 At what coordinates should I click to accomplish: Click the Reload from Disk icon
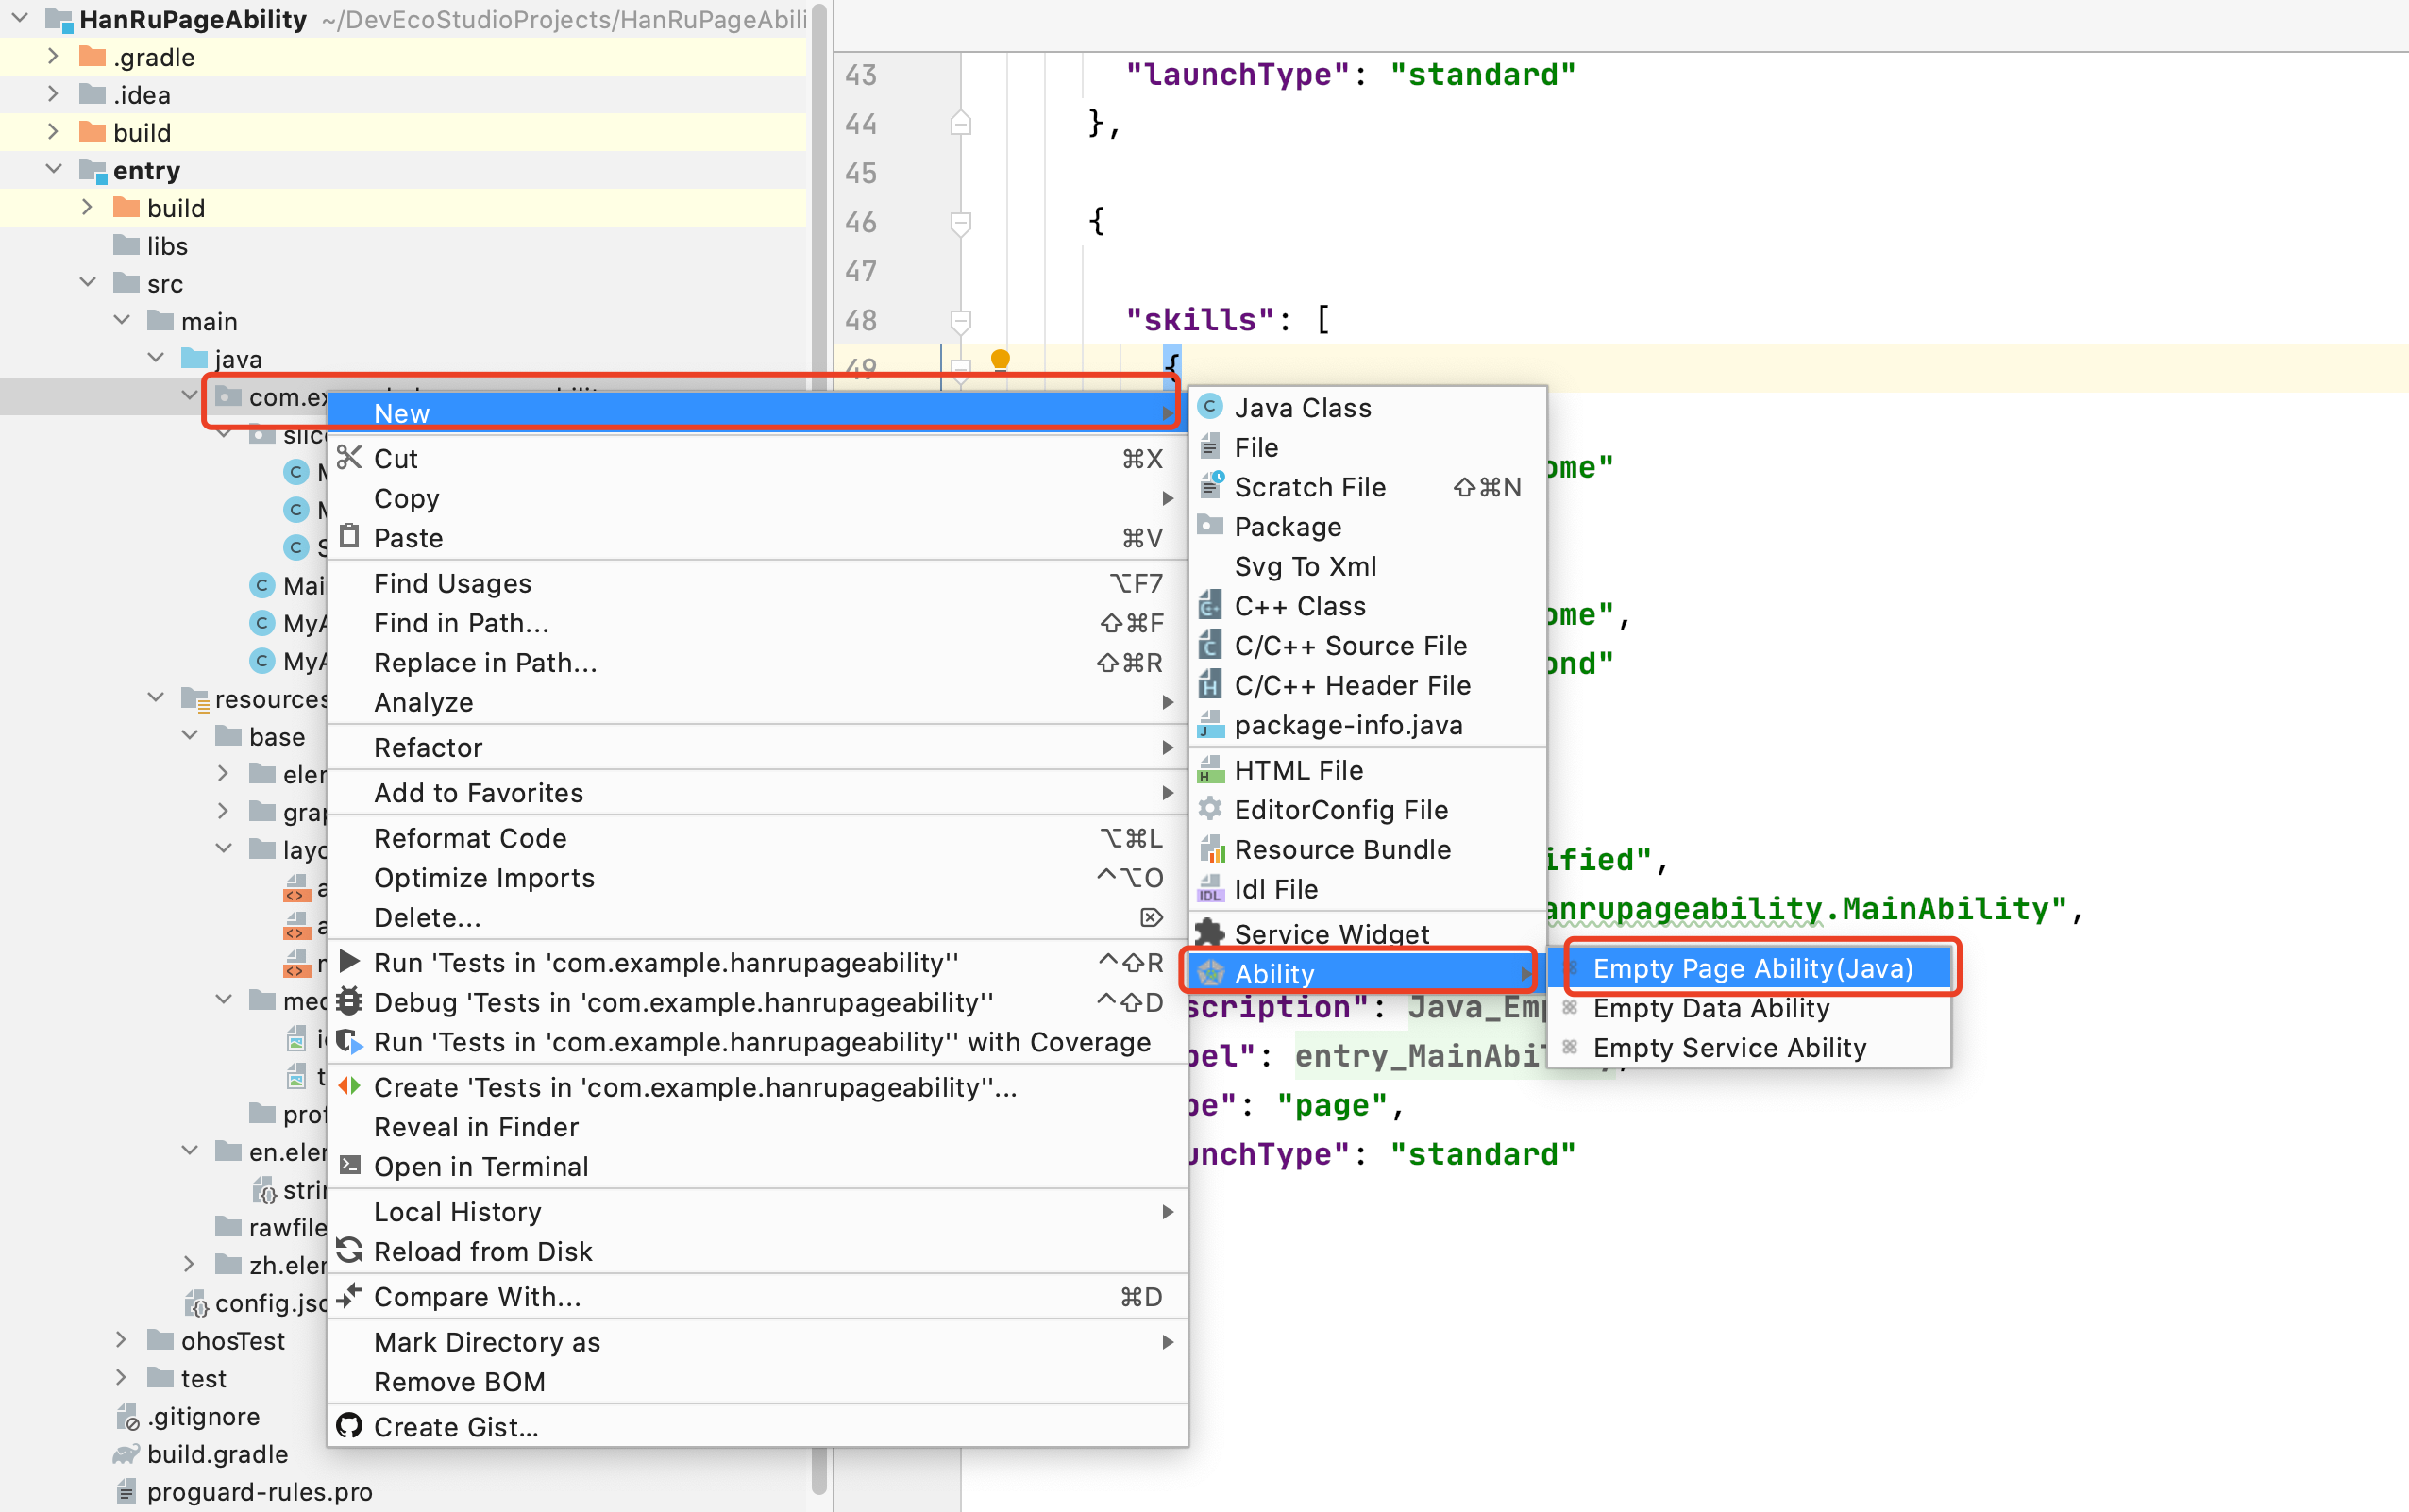coord(349,1250)
